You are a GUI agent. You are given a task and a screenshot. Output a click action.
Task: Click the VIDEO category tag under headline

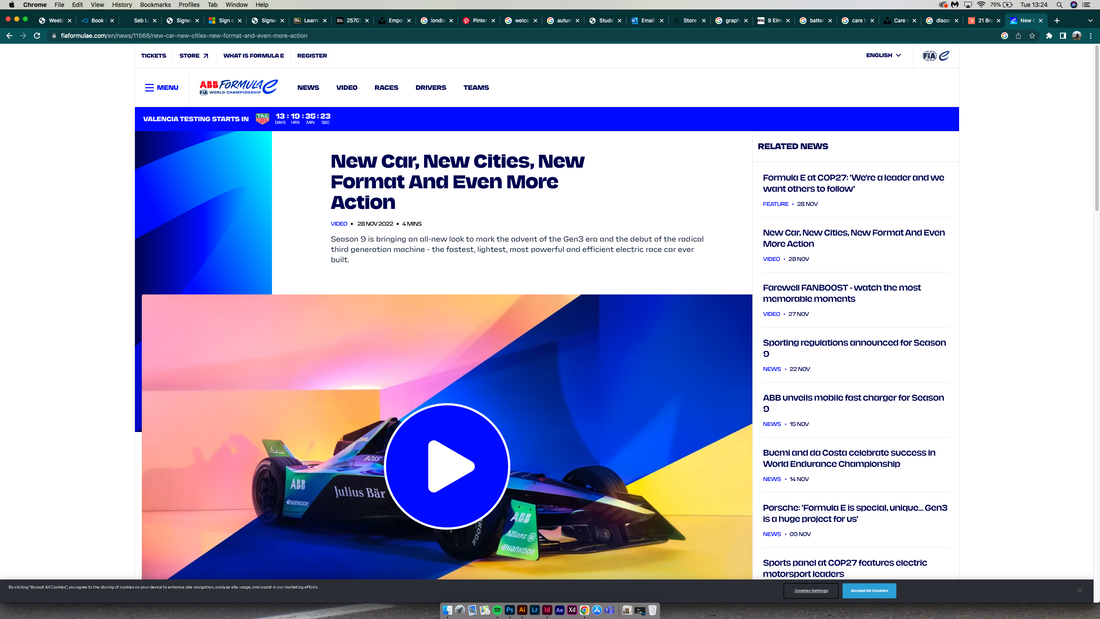(x=339, y=224)
